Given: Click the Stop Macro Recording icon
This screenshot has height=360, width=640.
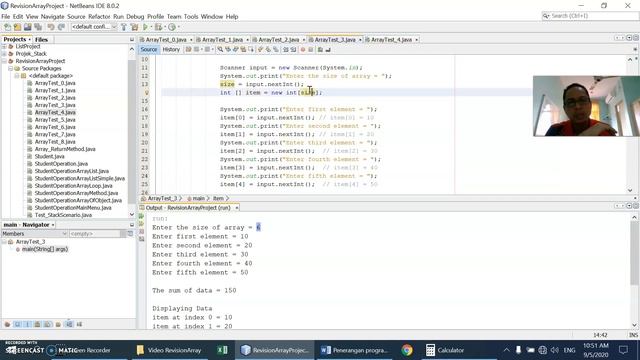Looking at the screenshot, I should (x=310, y=49).
